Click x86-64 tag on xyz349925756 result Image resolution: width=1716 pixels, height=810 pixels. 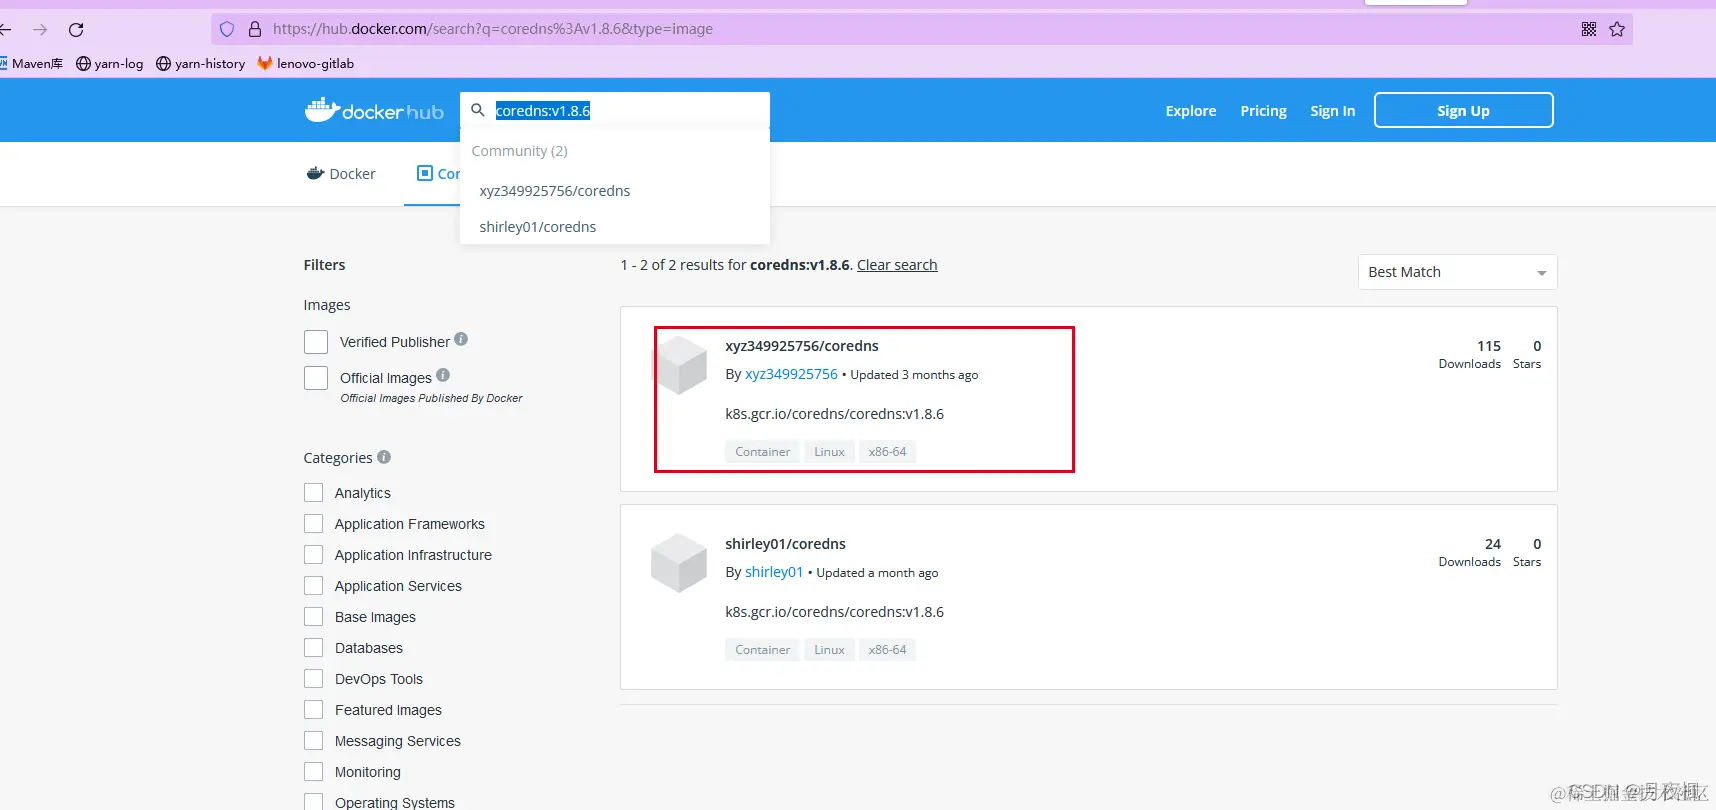click(x=888, y=452)
